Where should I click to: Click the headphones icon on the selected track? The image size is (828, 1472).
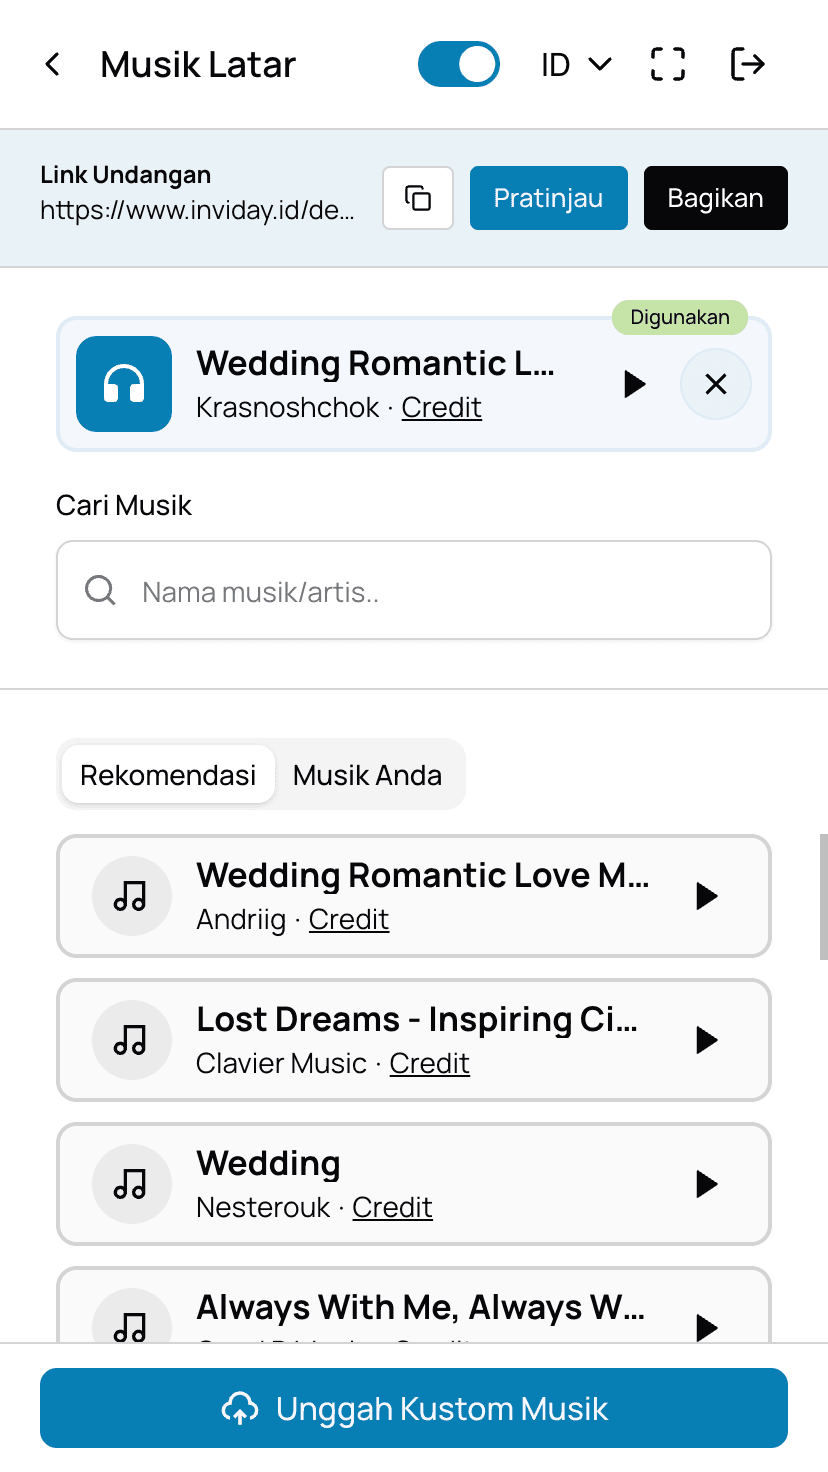(124, 384)
